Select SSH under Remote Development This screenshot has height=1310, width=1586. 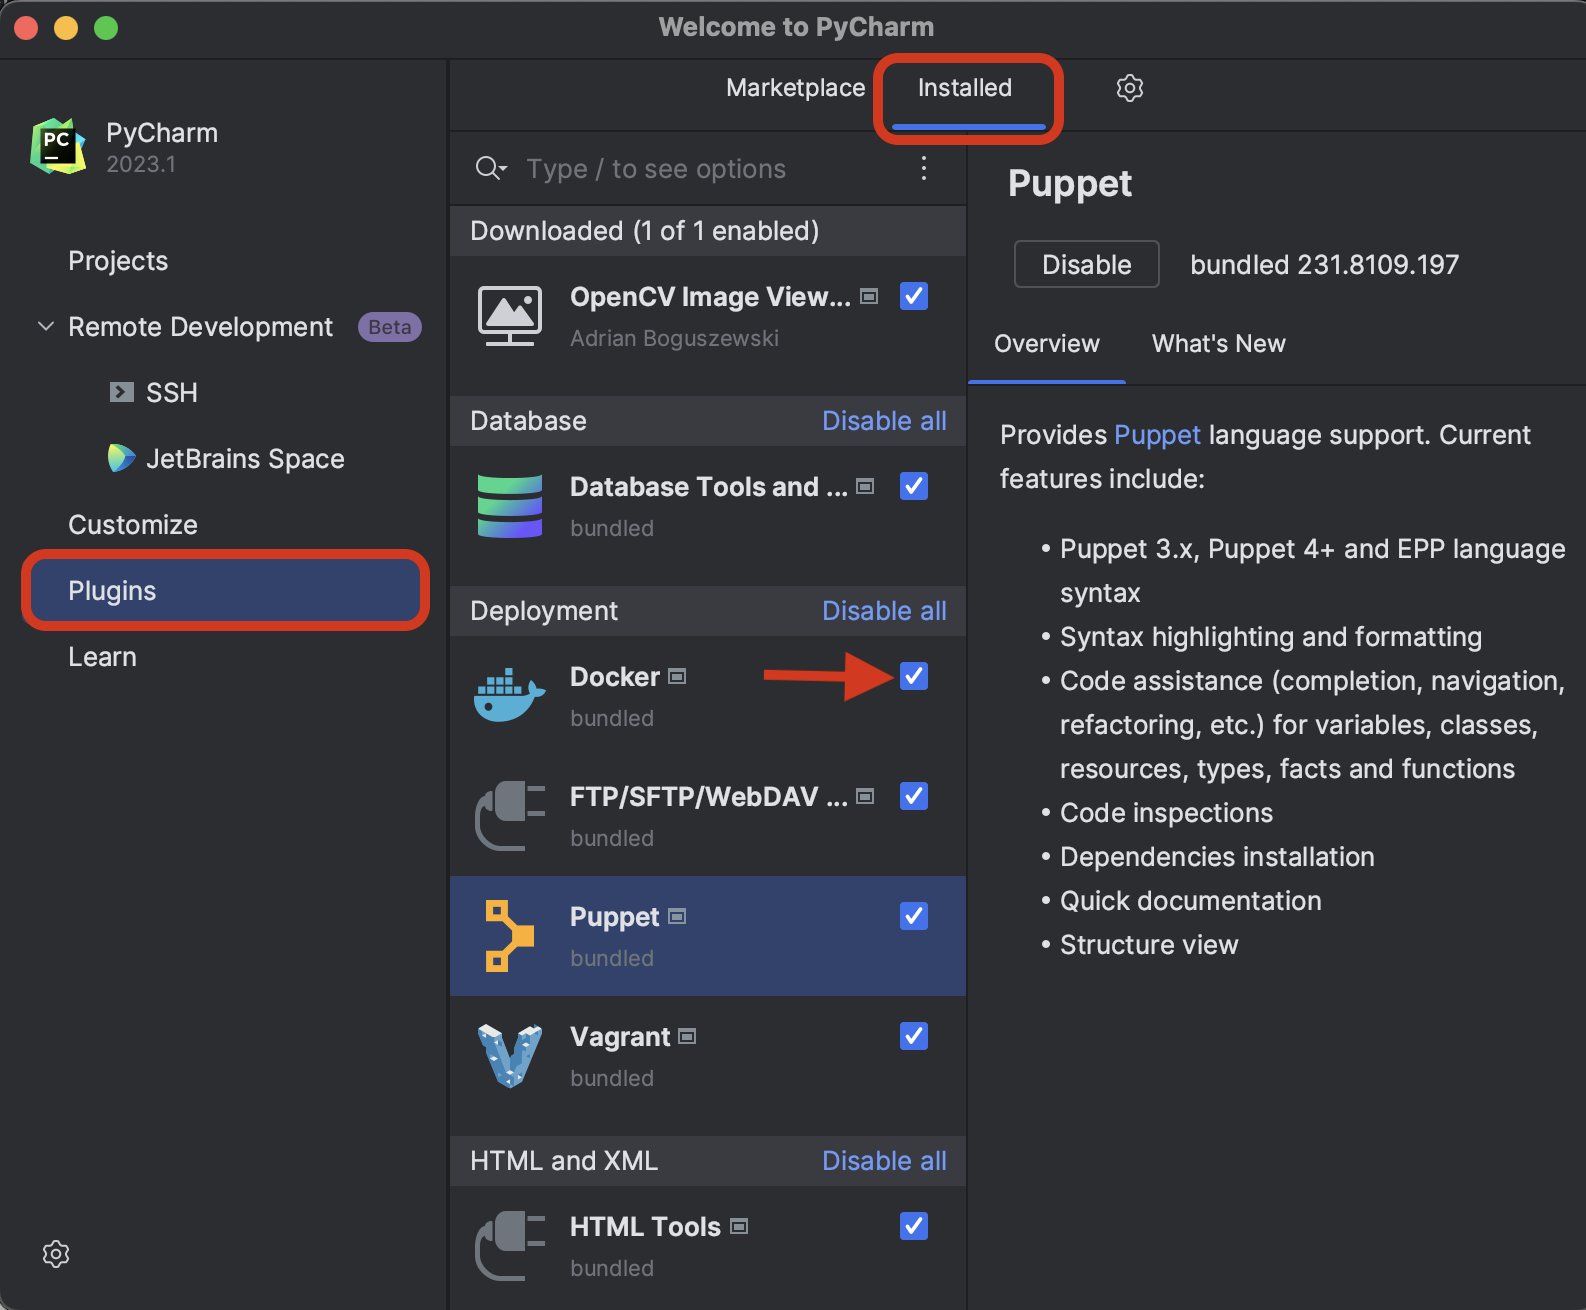click(x=172, y=393)
